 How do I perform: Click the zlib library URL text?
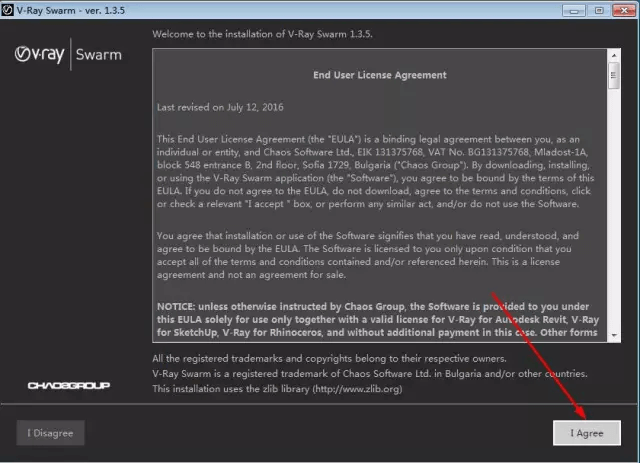(358, 389)
